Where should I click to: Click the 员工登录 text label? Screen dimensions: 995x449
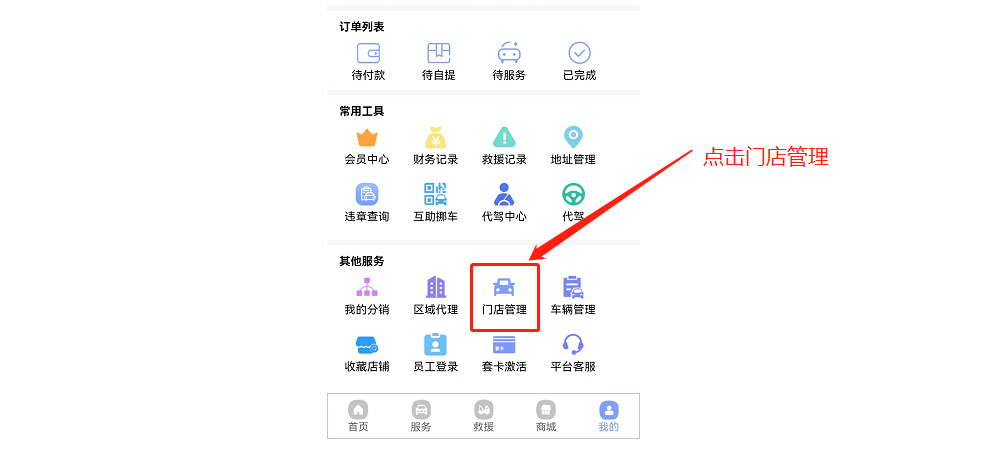click(x=435, y=367)
